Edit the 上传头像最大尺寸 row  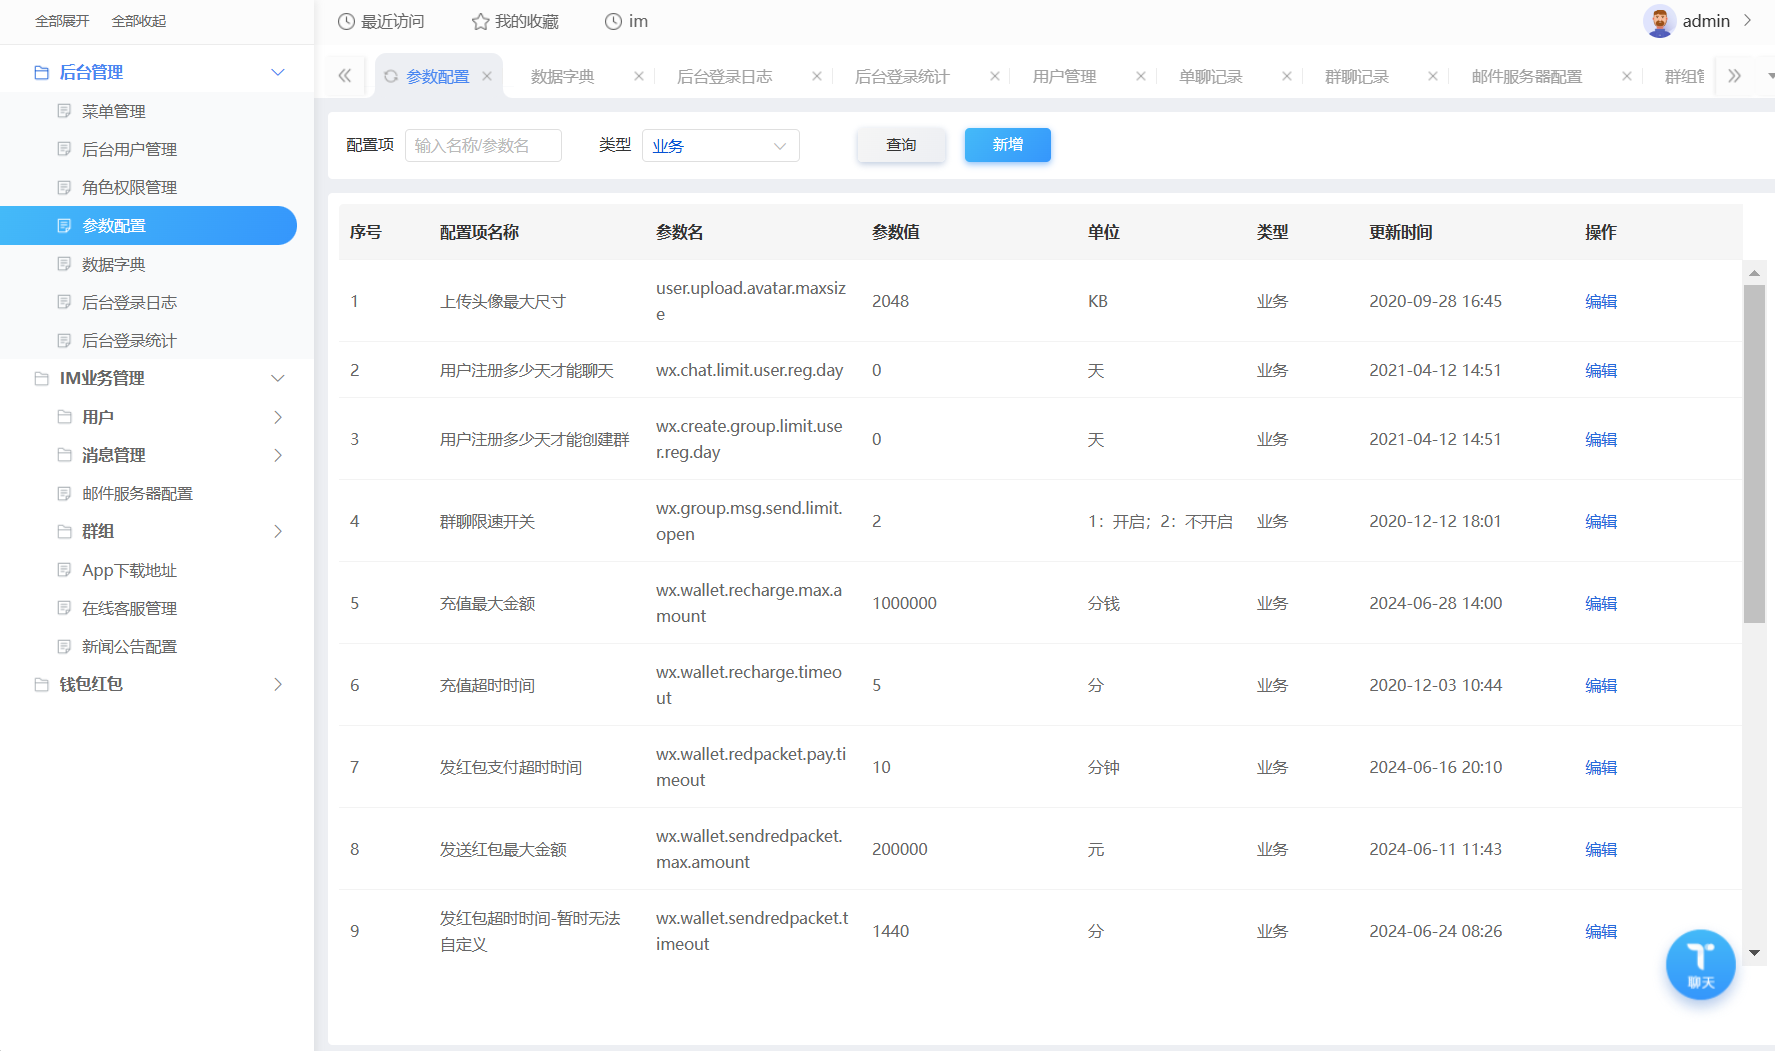coord(1600,302)
